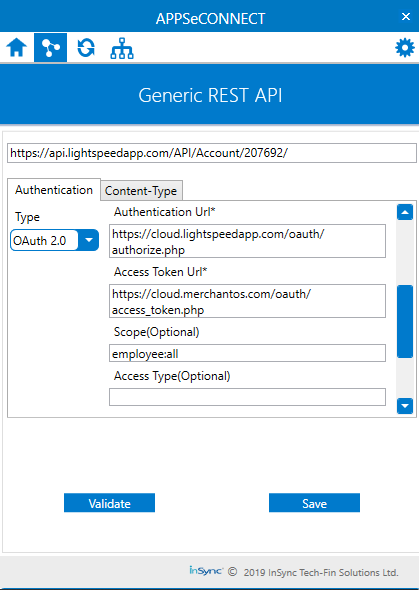Open the OAuth 2.0 type dropdown
Screen dimensions: 419x590
point(55,240)
